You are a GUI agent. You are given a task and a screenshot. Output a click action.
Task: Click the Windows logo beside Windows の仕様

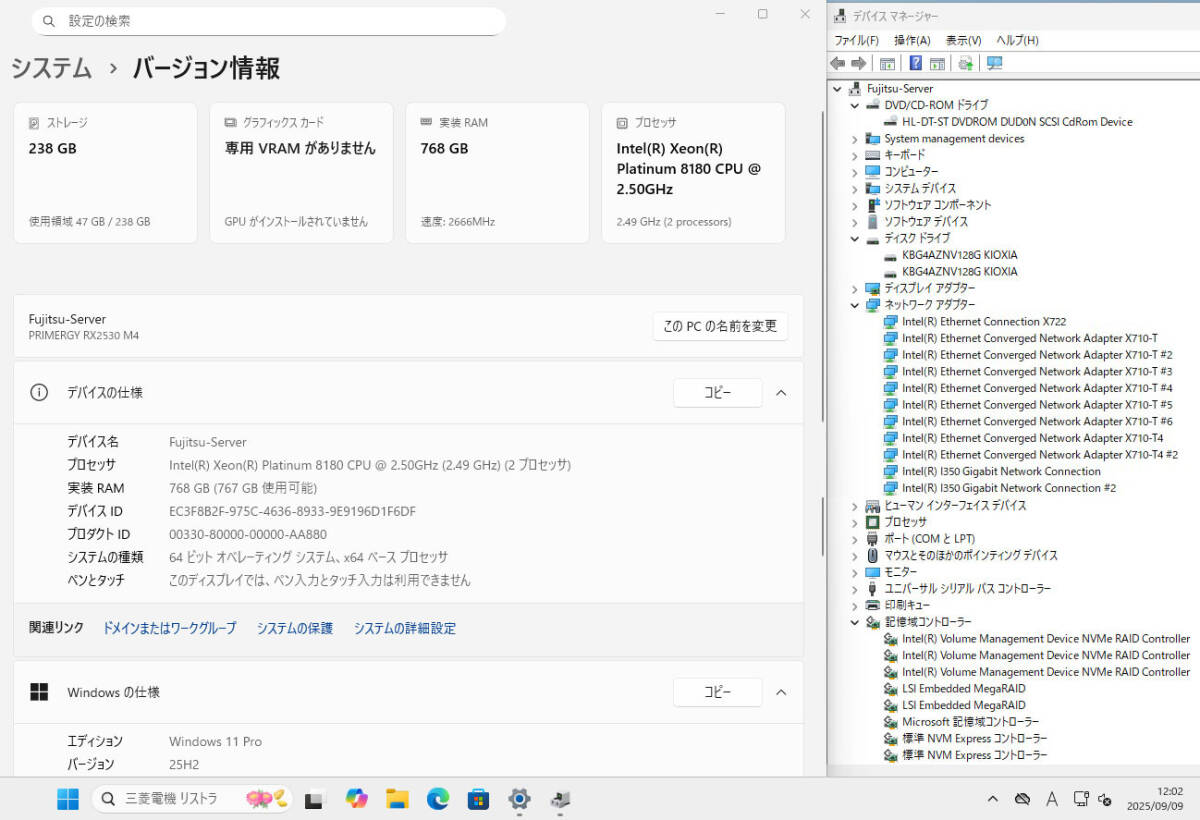point(39,692)
